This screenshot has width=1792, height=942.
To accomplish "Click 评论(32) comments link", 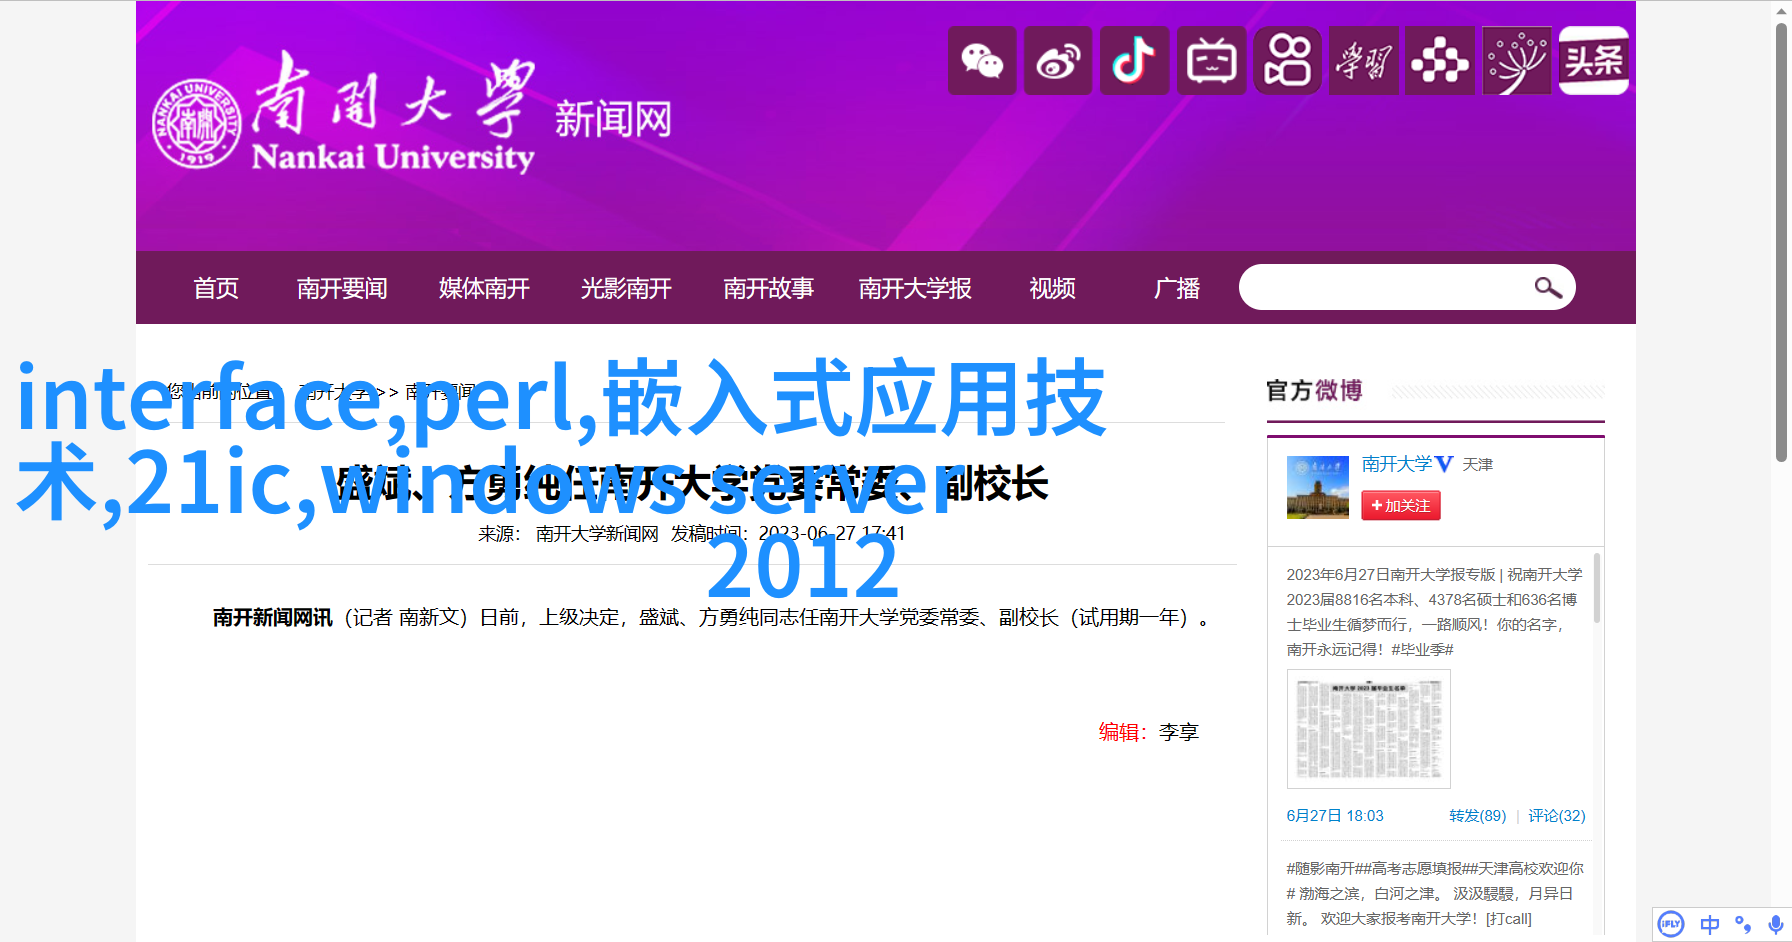I will [x=1556, y=816].
